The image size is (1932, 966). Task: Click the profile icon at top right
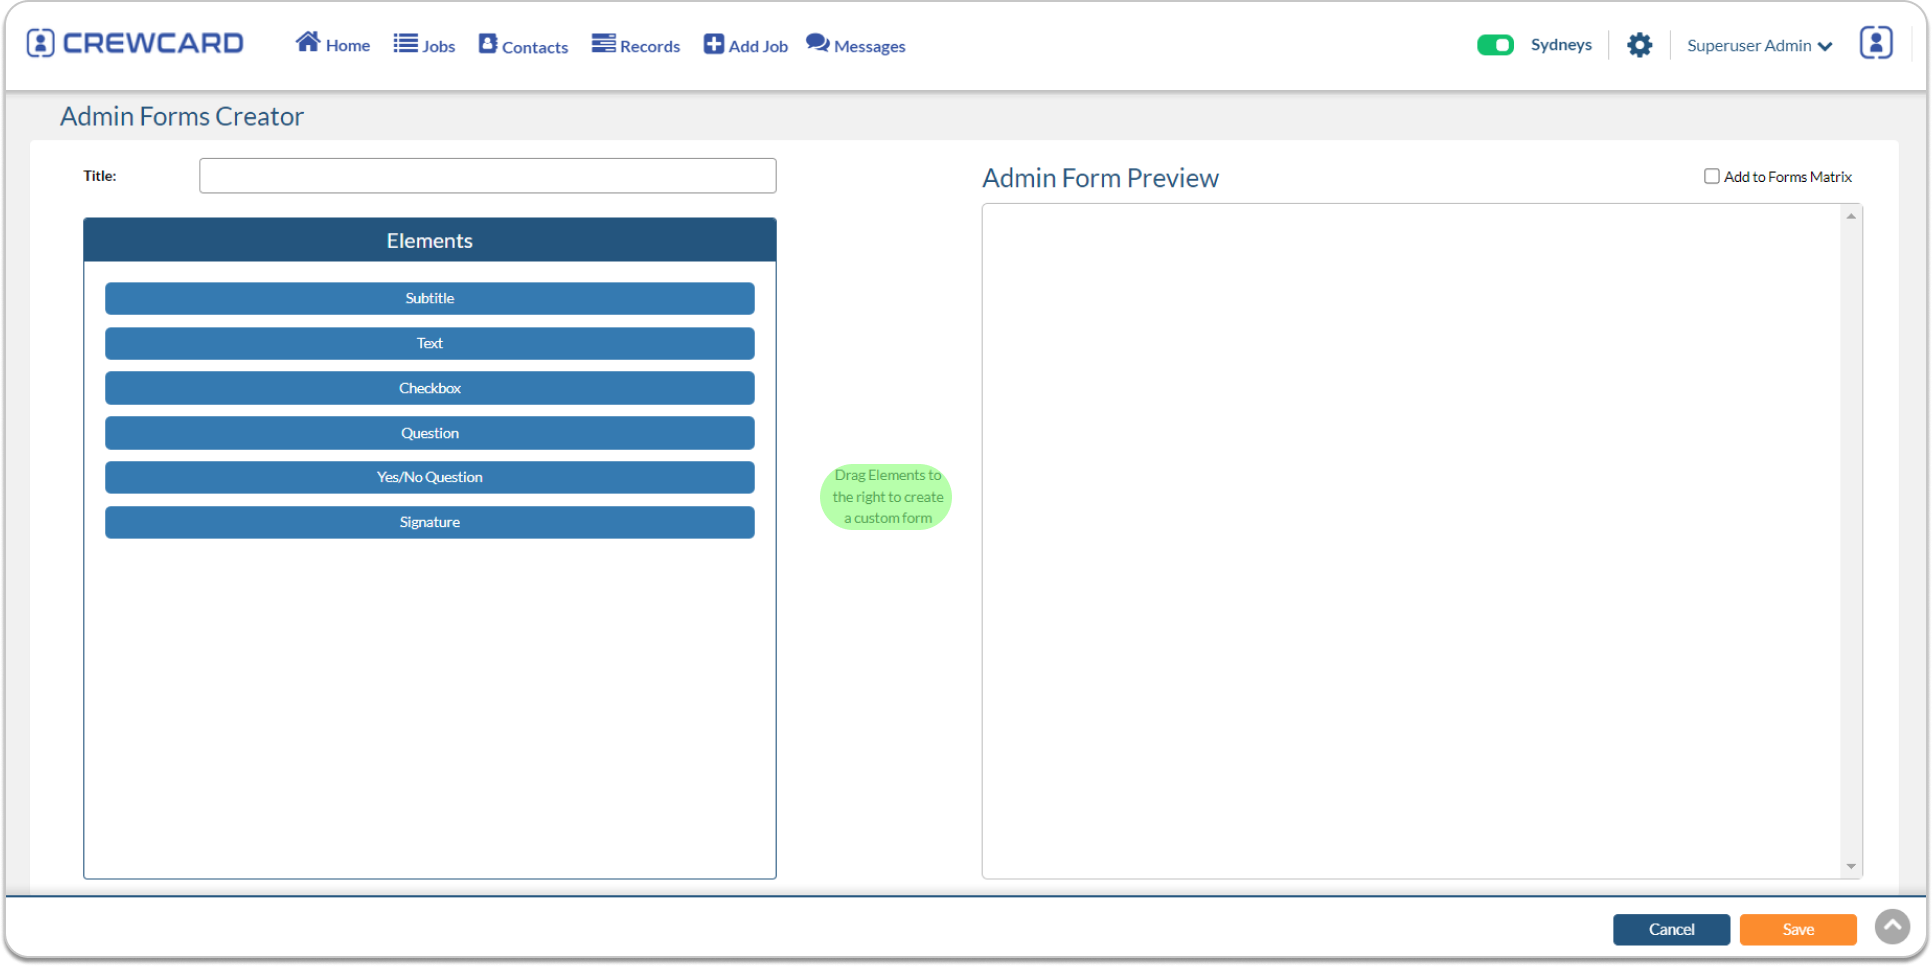tap(1877, 42)
